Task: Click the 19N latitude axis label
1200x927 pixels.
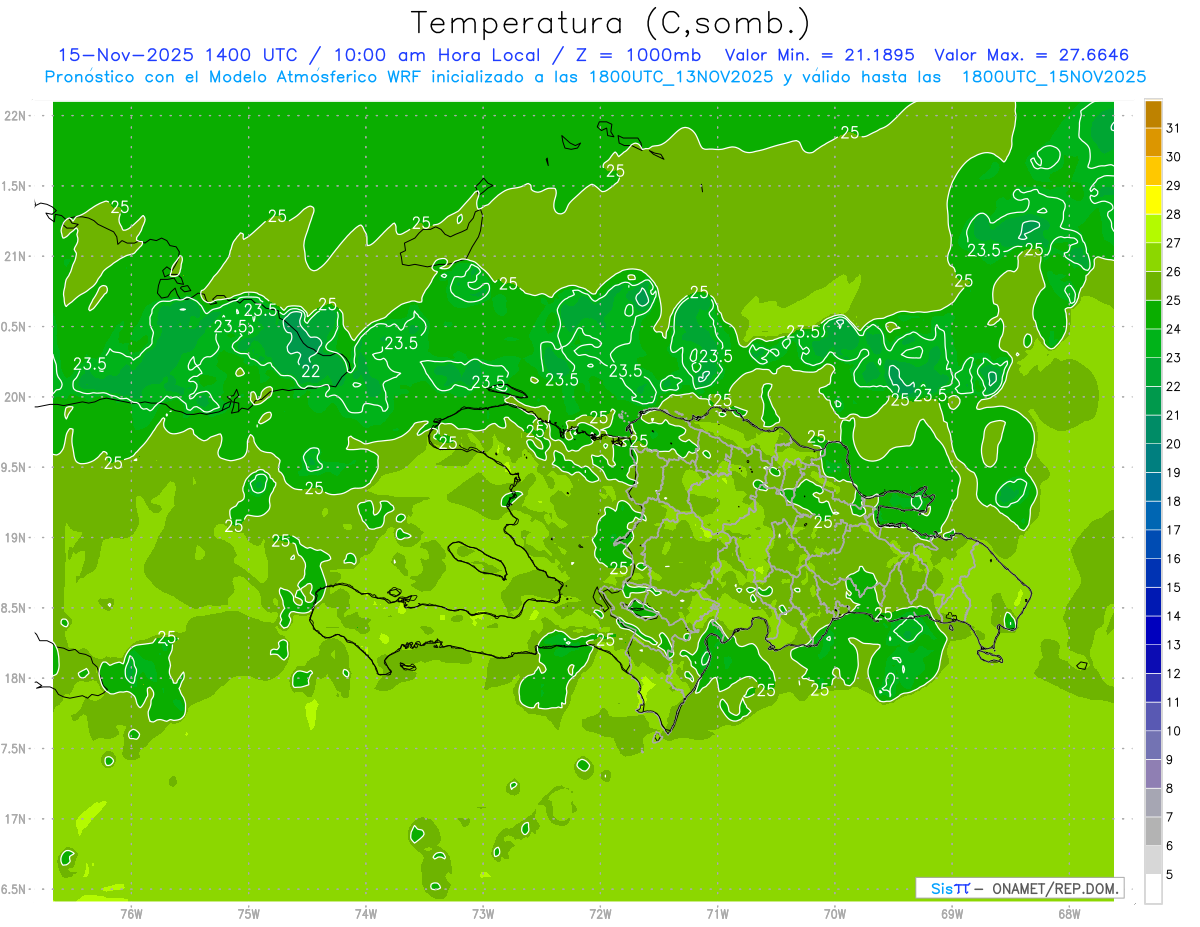Action: coord(15,538)
